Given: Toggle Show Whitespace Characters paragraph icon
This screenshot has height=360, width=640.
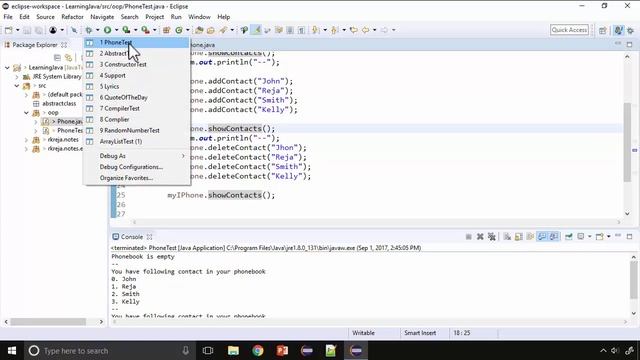Looking at the screenshot, I should point(301,30).
